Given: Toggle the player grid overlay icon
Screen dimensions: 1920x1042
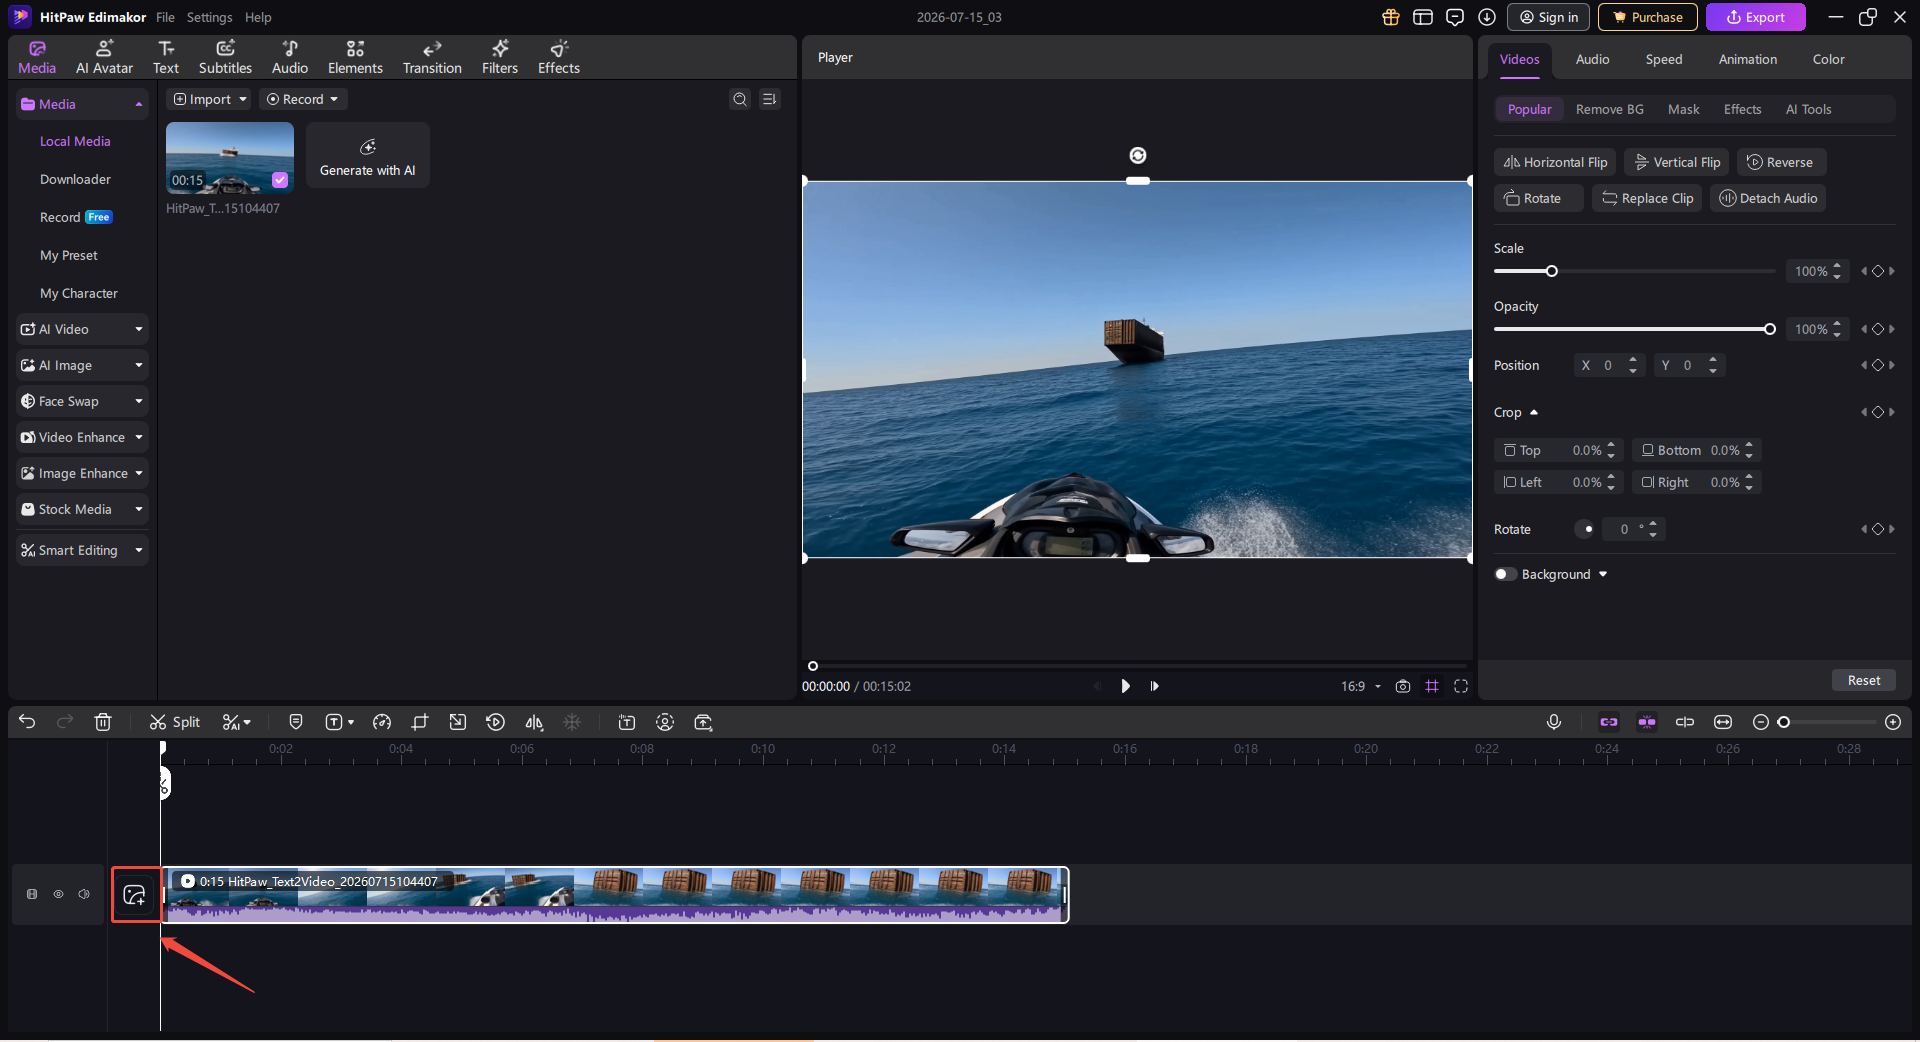Looking at the screenshot, I should coord(1432,686).
